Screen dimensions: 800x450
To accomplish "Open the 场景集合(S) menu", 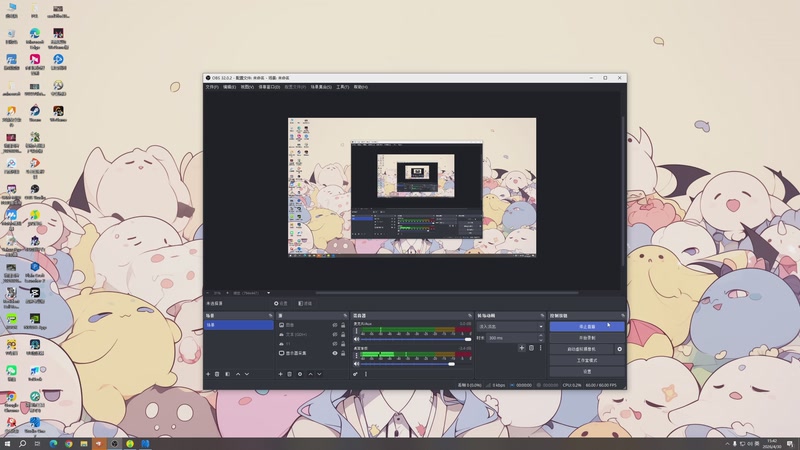I will (321, 87).
